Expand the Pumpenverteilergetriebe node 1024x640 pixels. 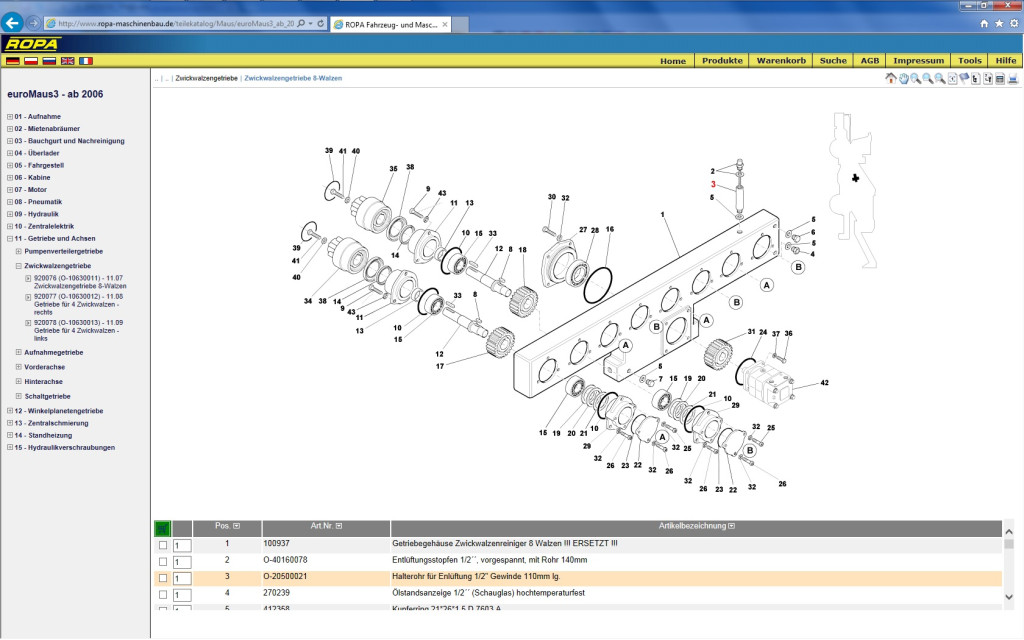click(19, 251)
